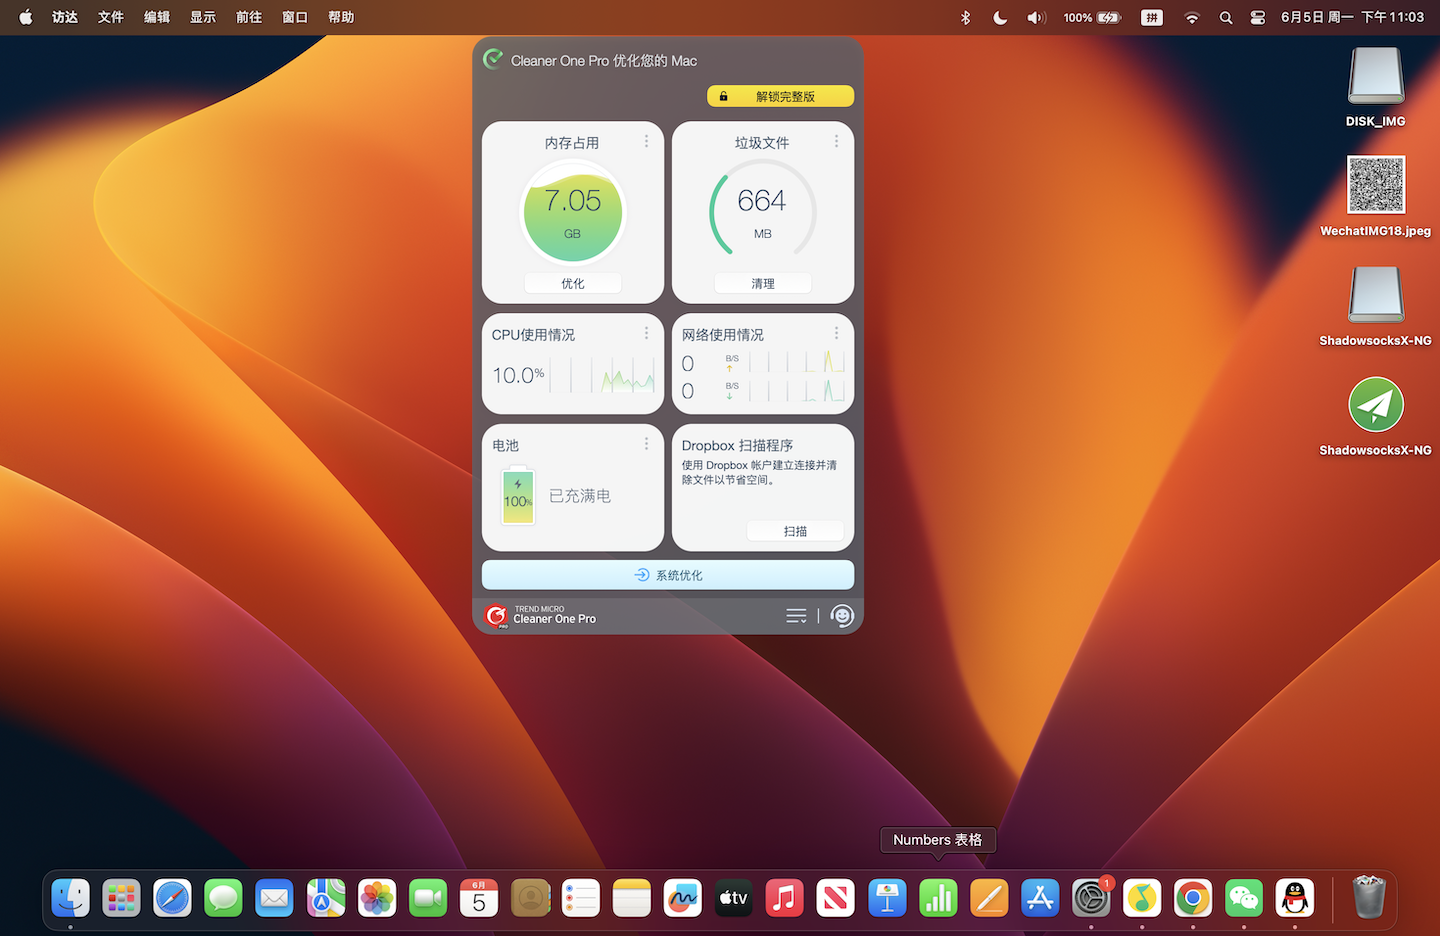Viewport: 1440px width, 936px height.
Task: Open the 前往 menu in menu bar
Action: 249,17
